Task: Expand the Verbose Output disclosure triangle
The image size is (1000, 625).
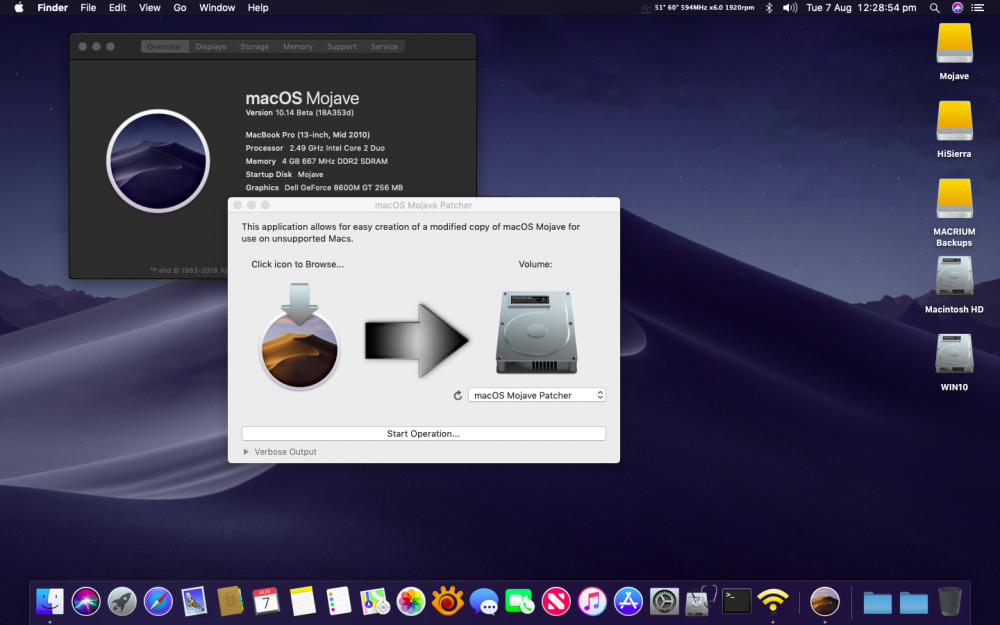Action: pos(246,452)
